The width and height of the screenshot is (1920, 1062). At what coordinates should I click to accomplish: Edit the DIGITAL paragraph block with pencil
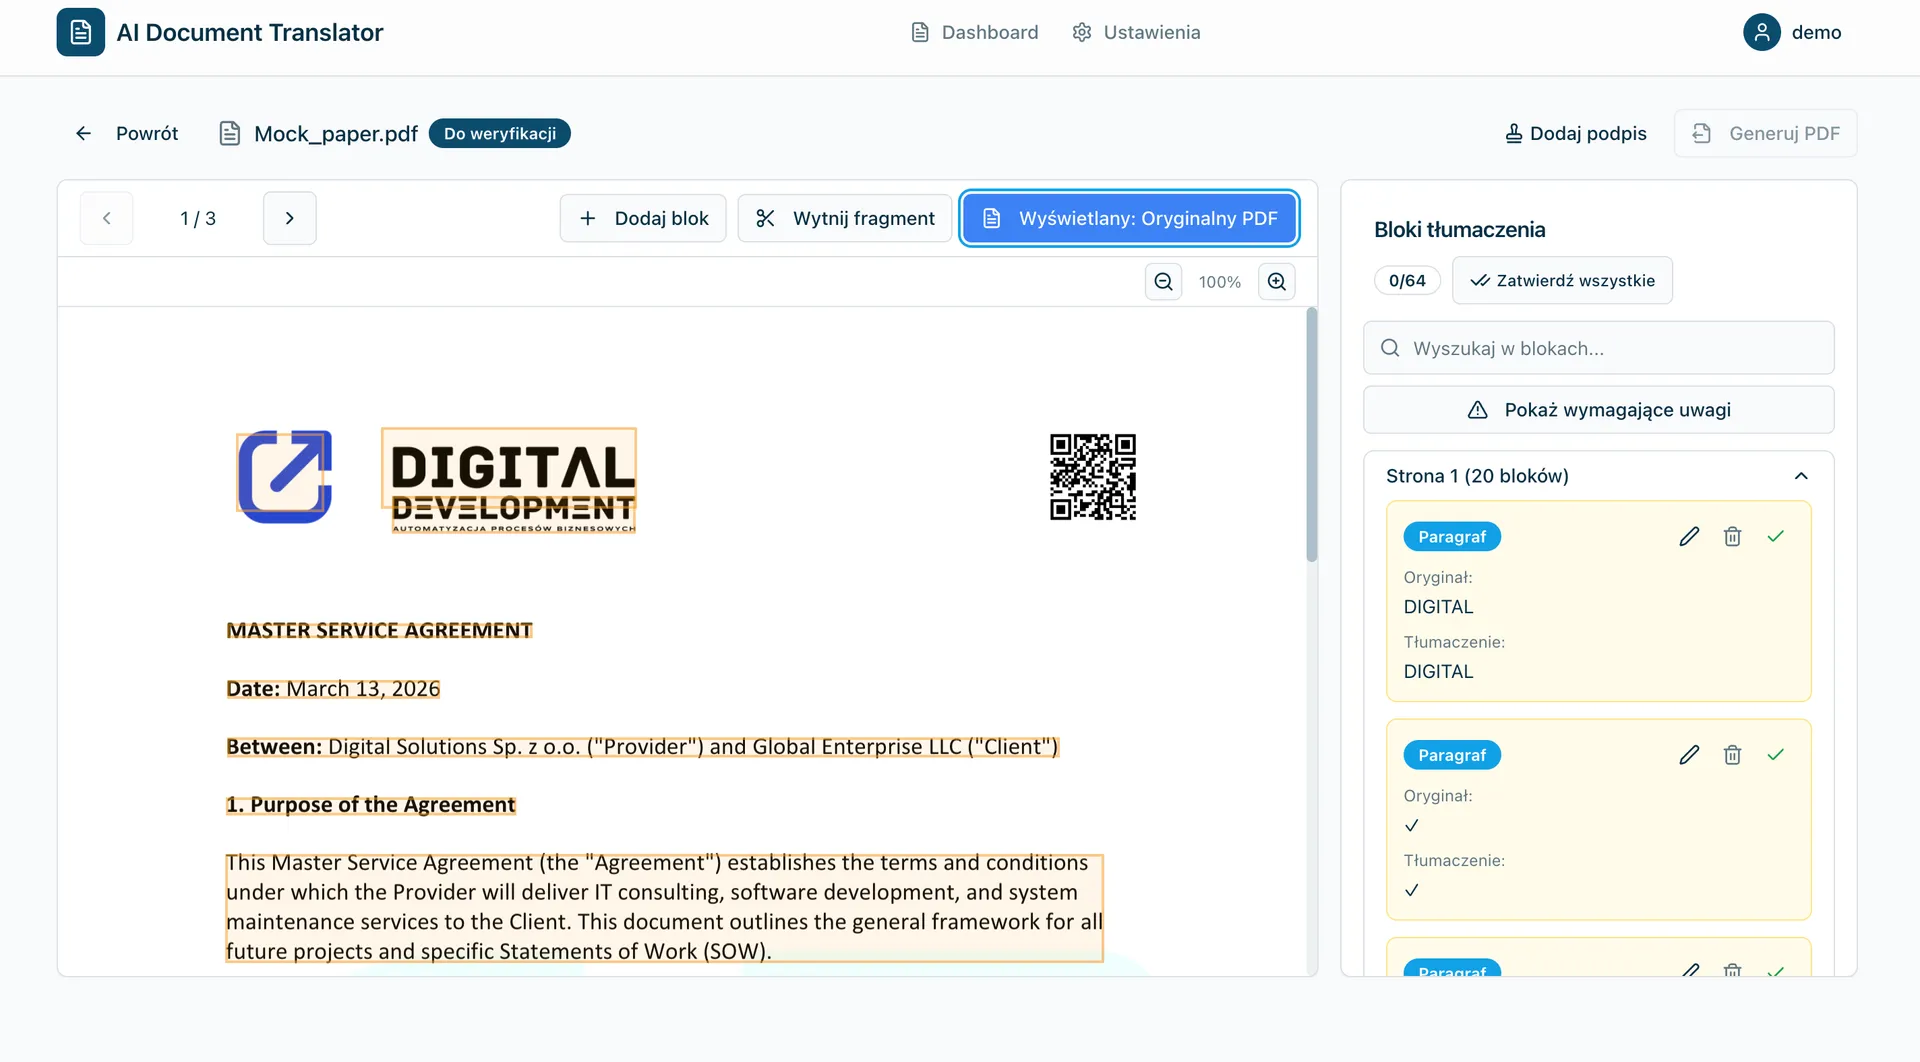[x=1689, y=537]
